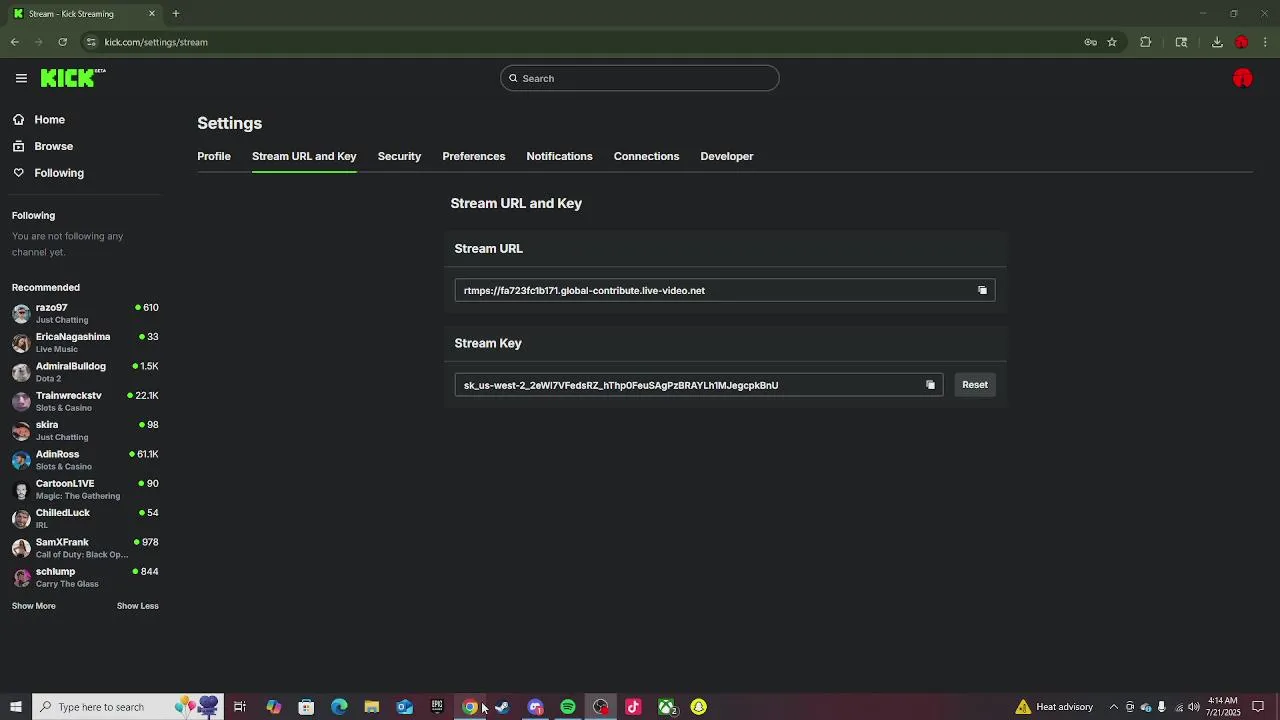Viewport: 1280px width, 720px height.
Task: Reset the stream key
Action: coord(975,385)
